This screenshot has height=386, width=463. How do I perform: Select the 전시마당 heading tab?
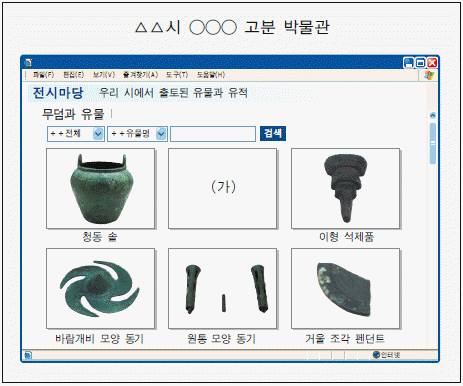pos(58,93)
